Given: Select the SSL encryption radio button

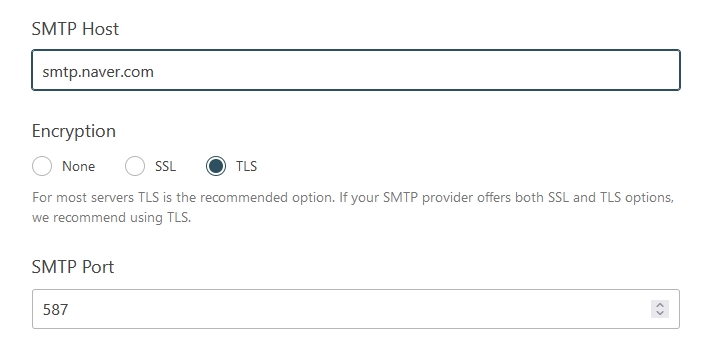Looking at the screenshot, I should tap(135, 166).
